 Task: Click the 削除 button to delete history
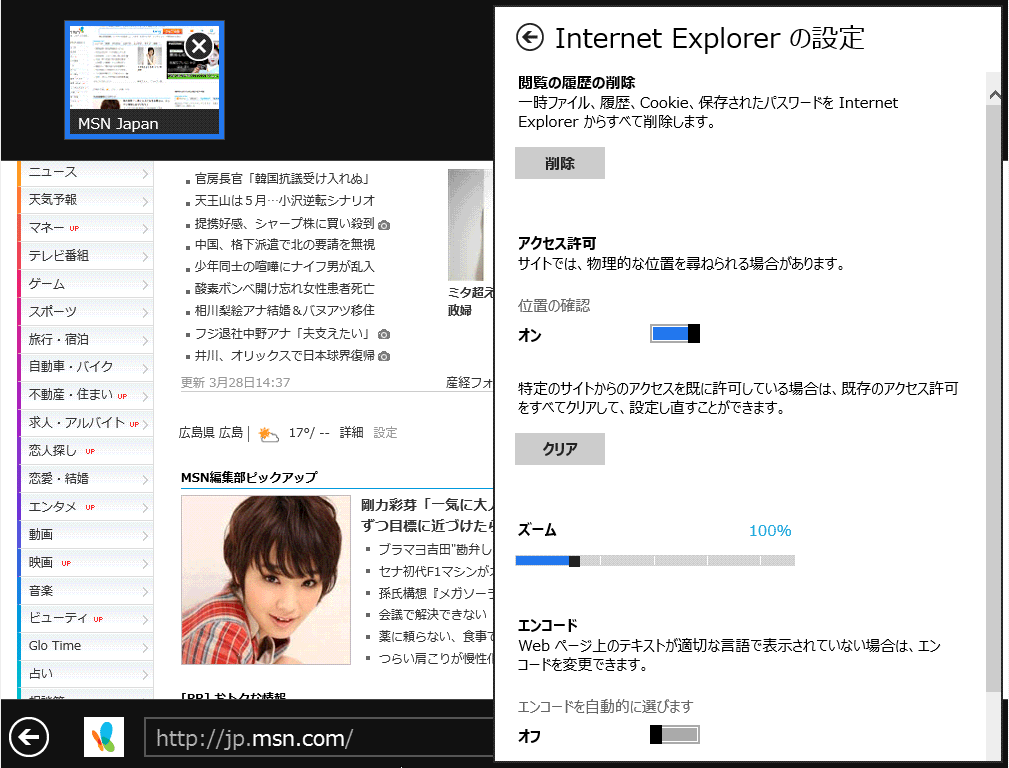560,163
